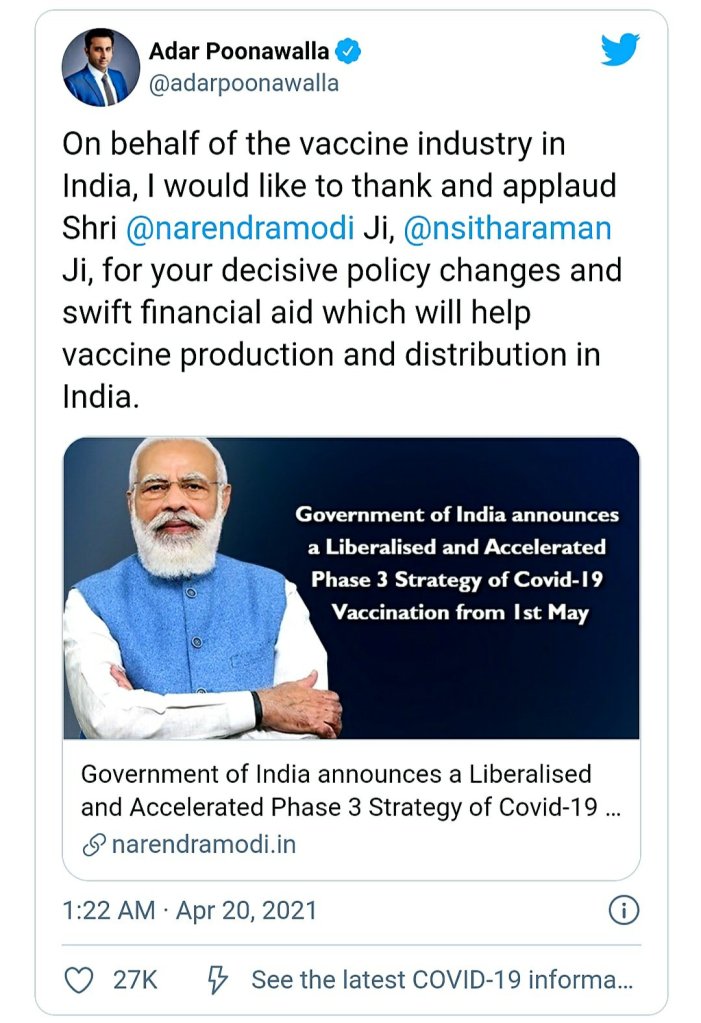Click the lightning bolt icon

[x=215, y=979]
